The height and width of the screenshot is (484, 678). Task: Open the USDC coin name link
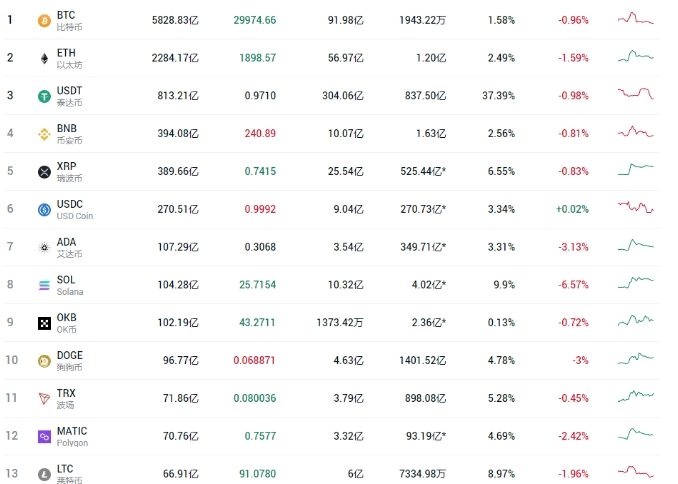coord(70,204)
